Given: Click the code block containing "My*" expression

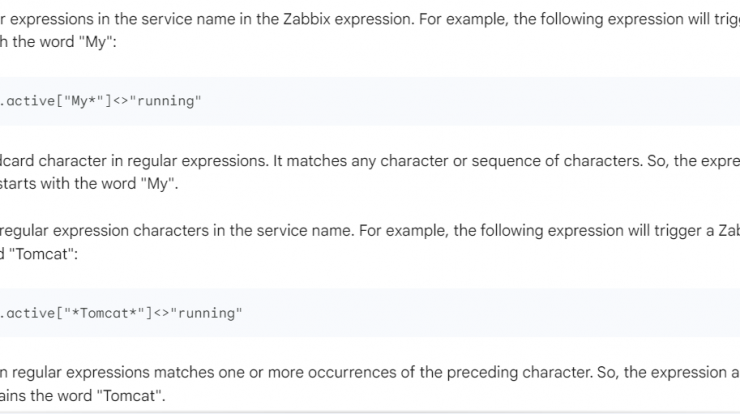Looking at the screenshot, I should point(370,101).
